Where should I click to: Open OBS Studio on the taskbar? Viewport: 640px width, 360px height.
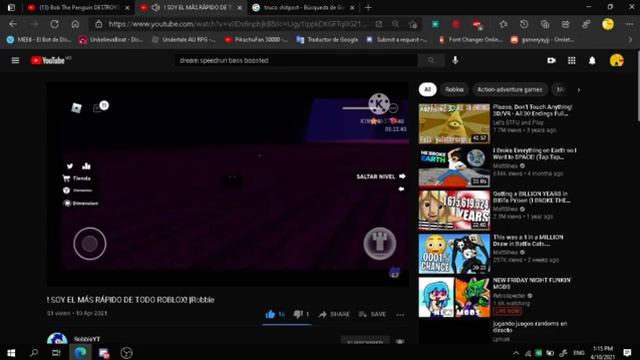click(x=127, y=353)
